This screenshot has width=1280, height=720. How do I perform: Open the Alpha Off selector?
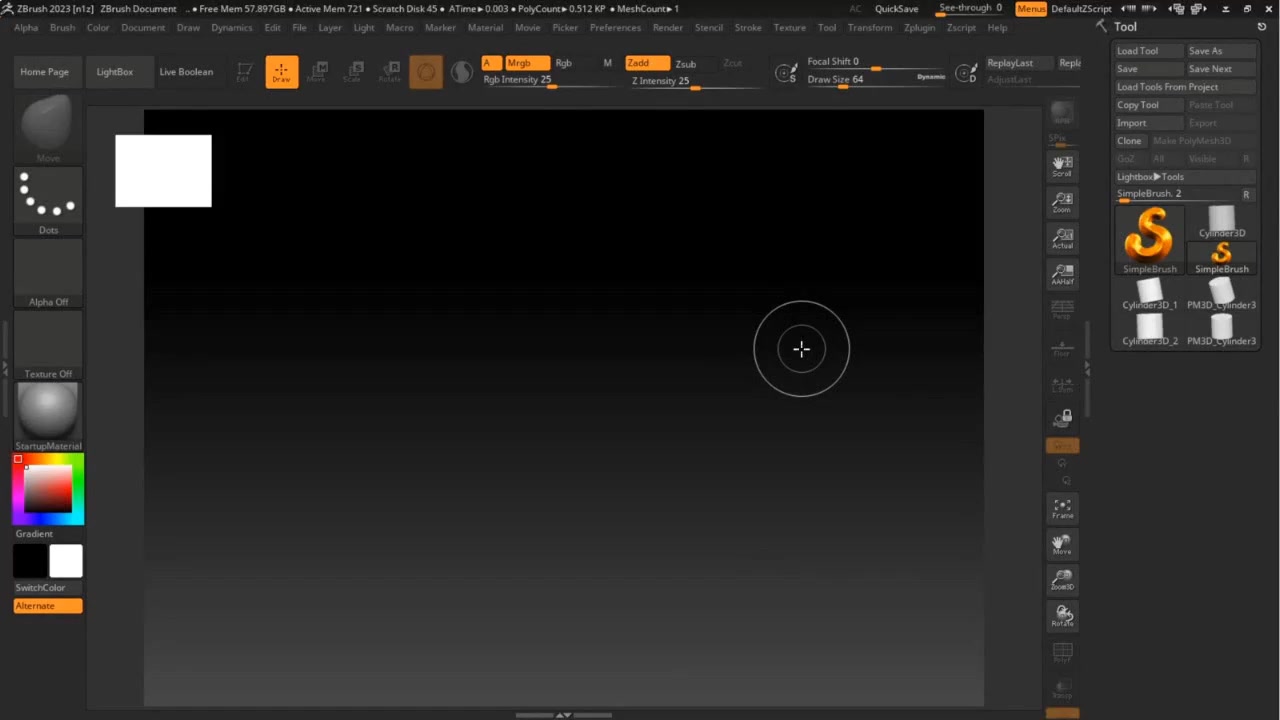tap(48, 268)
